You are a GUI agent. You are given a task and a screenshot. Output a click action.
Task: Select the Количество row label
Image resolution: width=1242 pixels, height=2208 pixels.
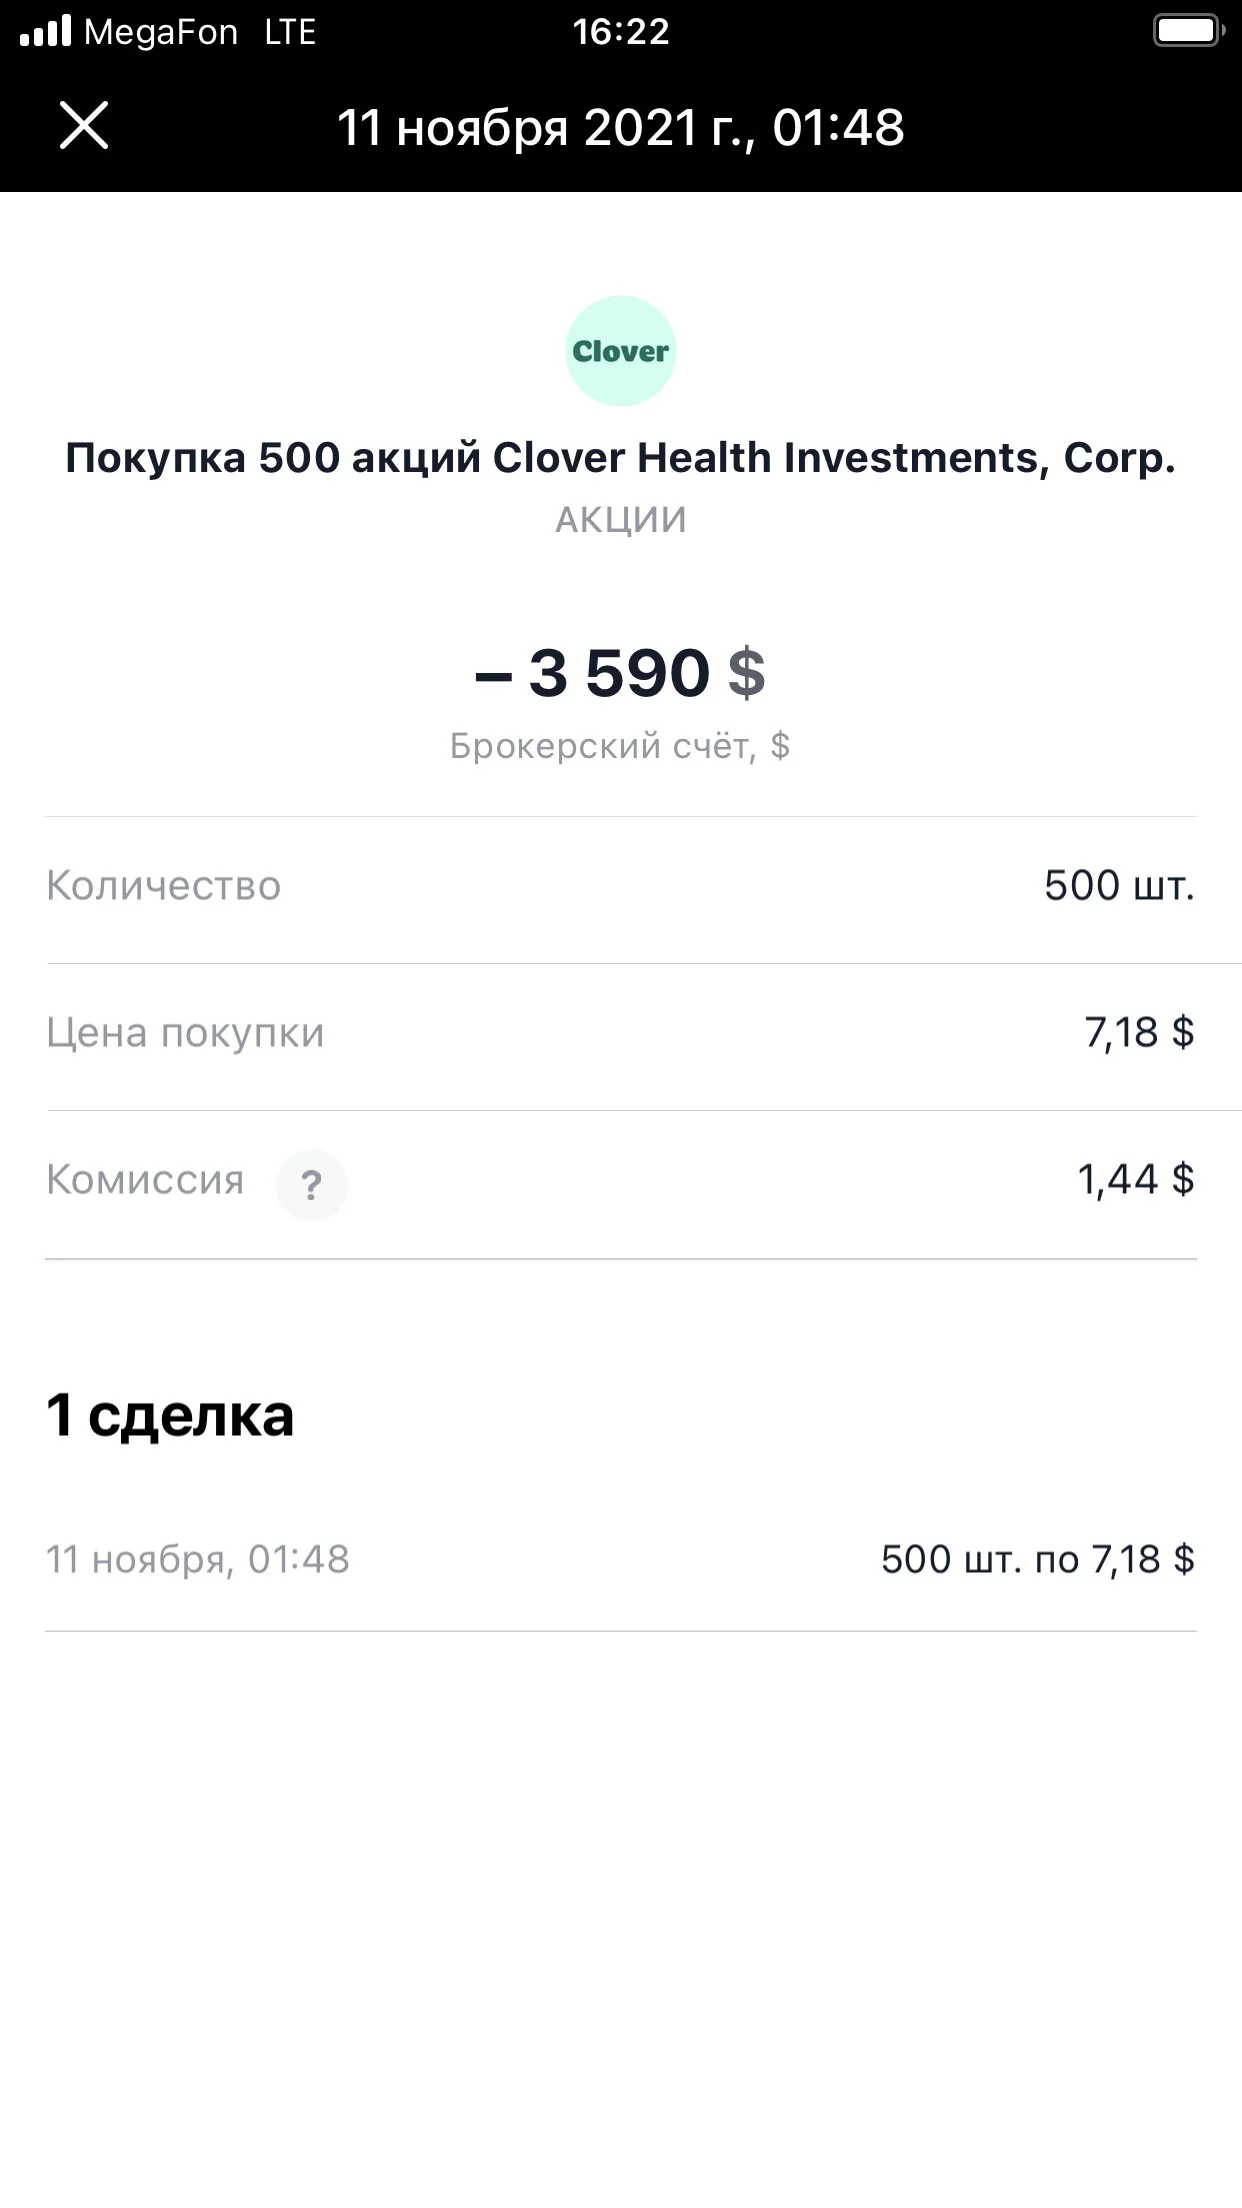point(164,886)
